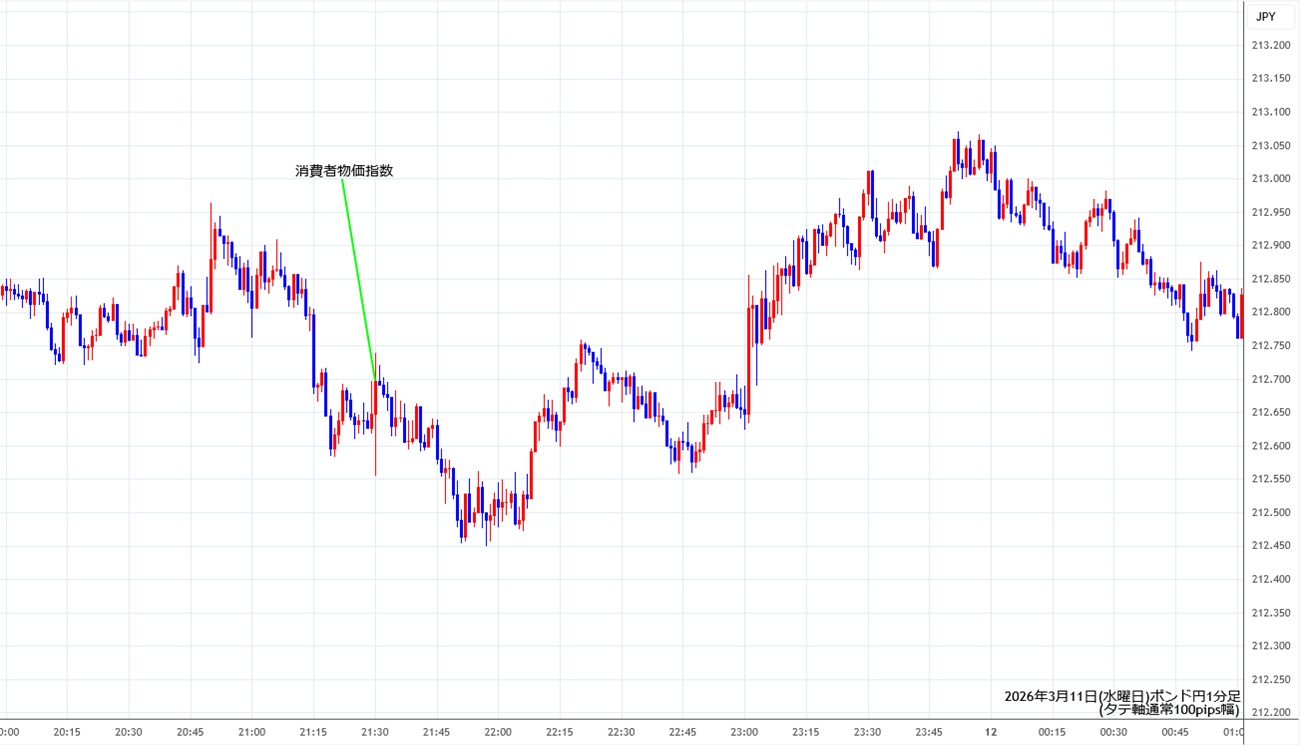
Task: Select the 212.700 price level label
Action: tap(1270, 379)
